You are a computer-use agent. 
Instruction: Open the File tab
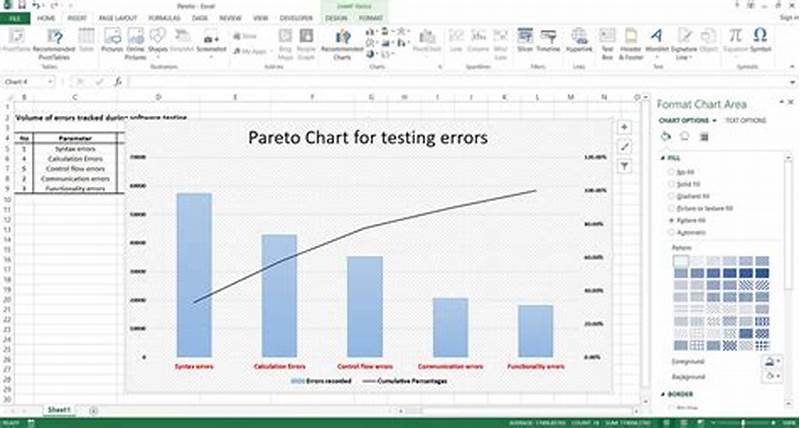(14, 18)
